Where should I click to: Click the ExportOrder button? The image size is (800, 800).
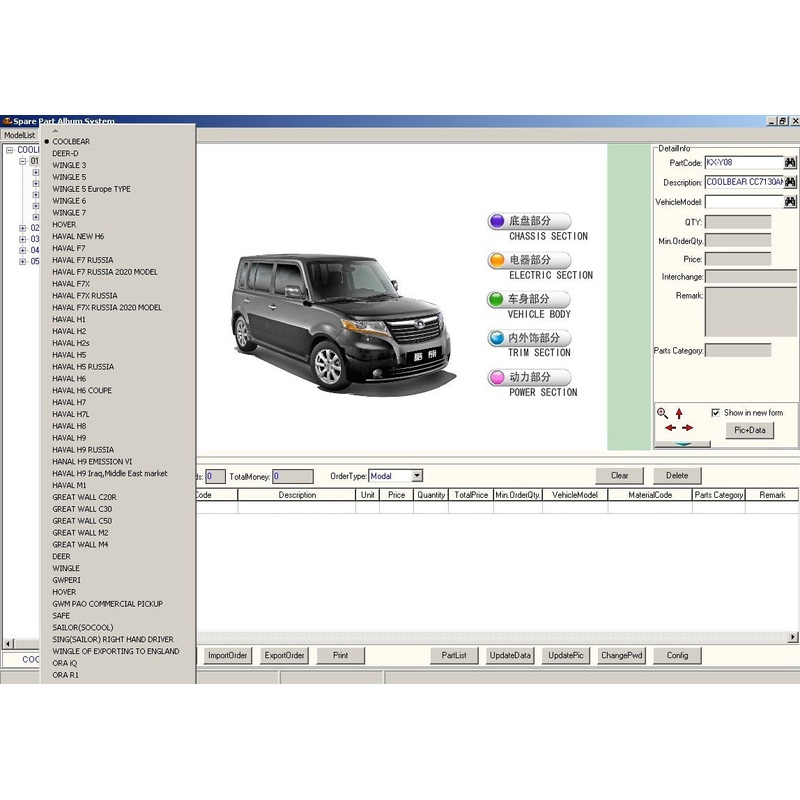pos(284,656)
